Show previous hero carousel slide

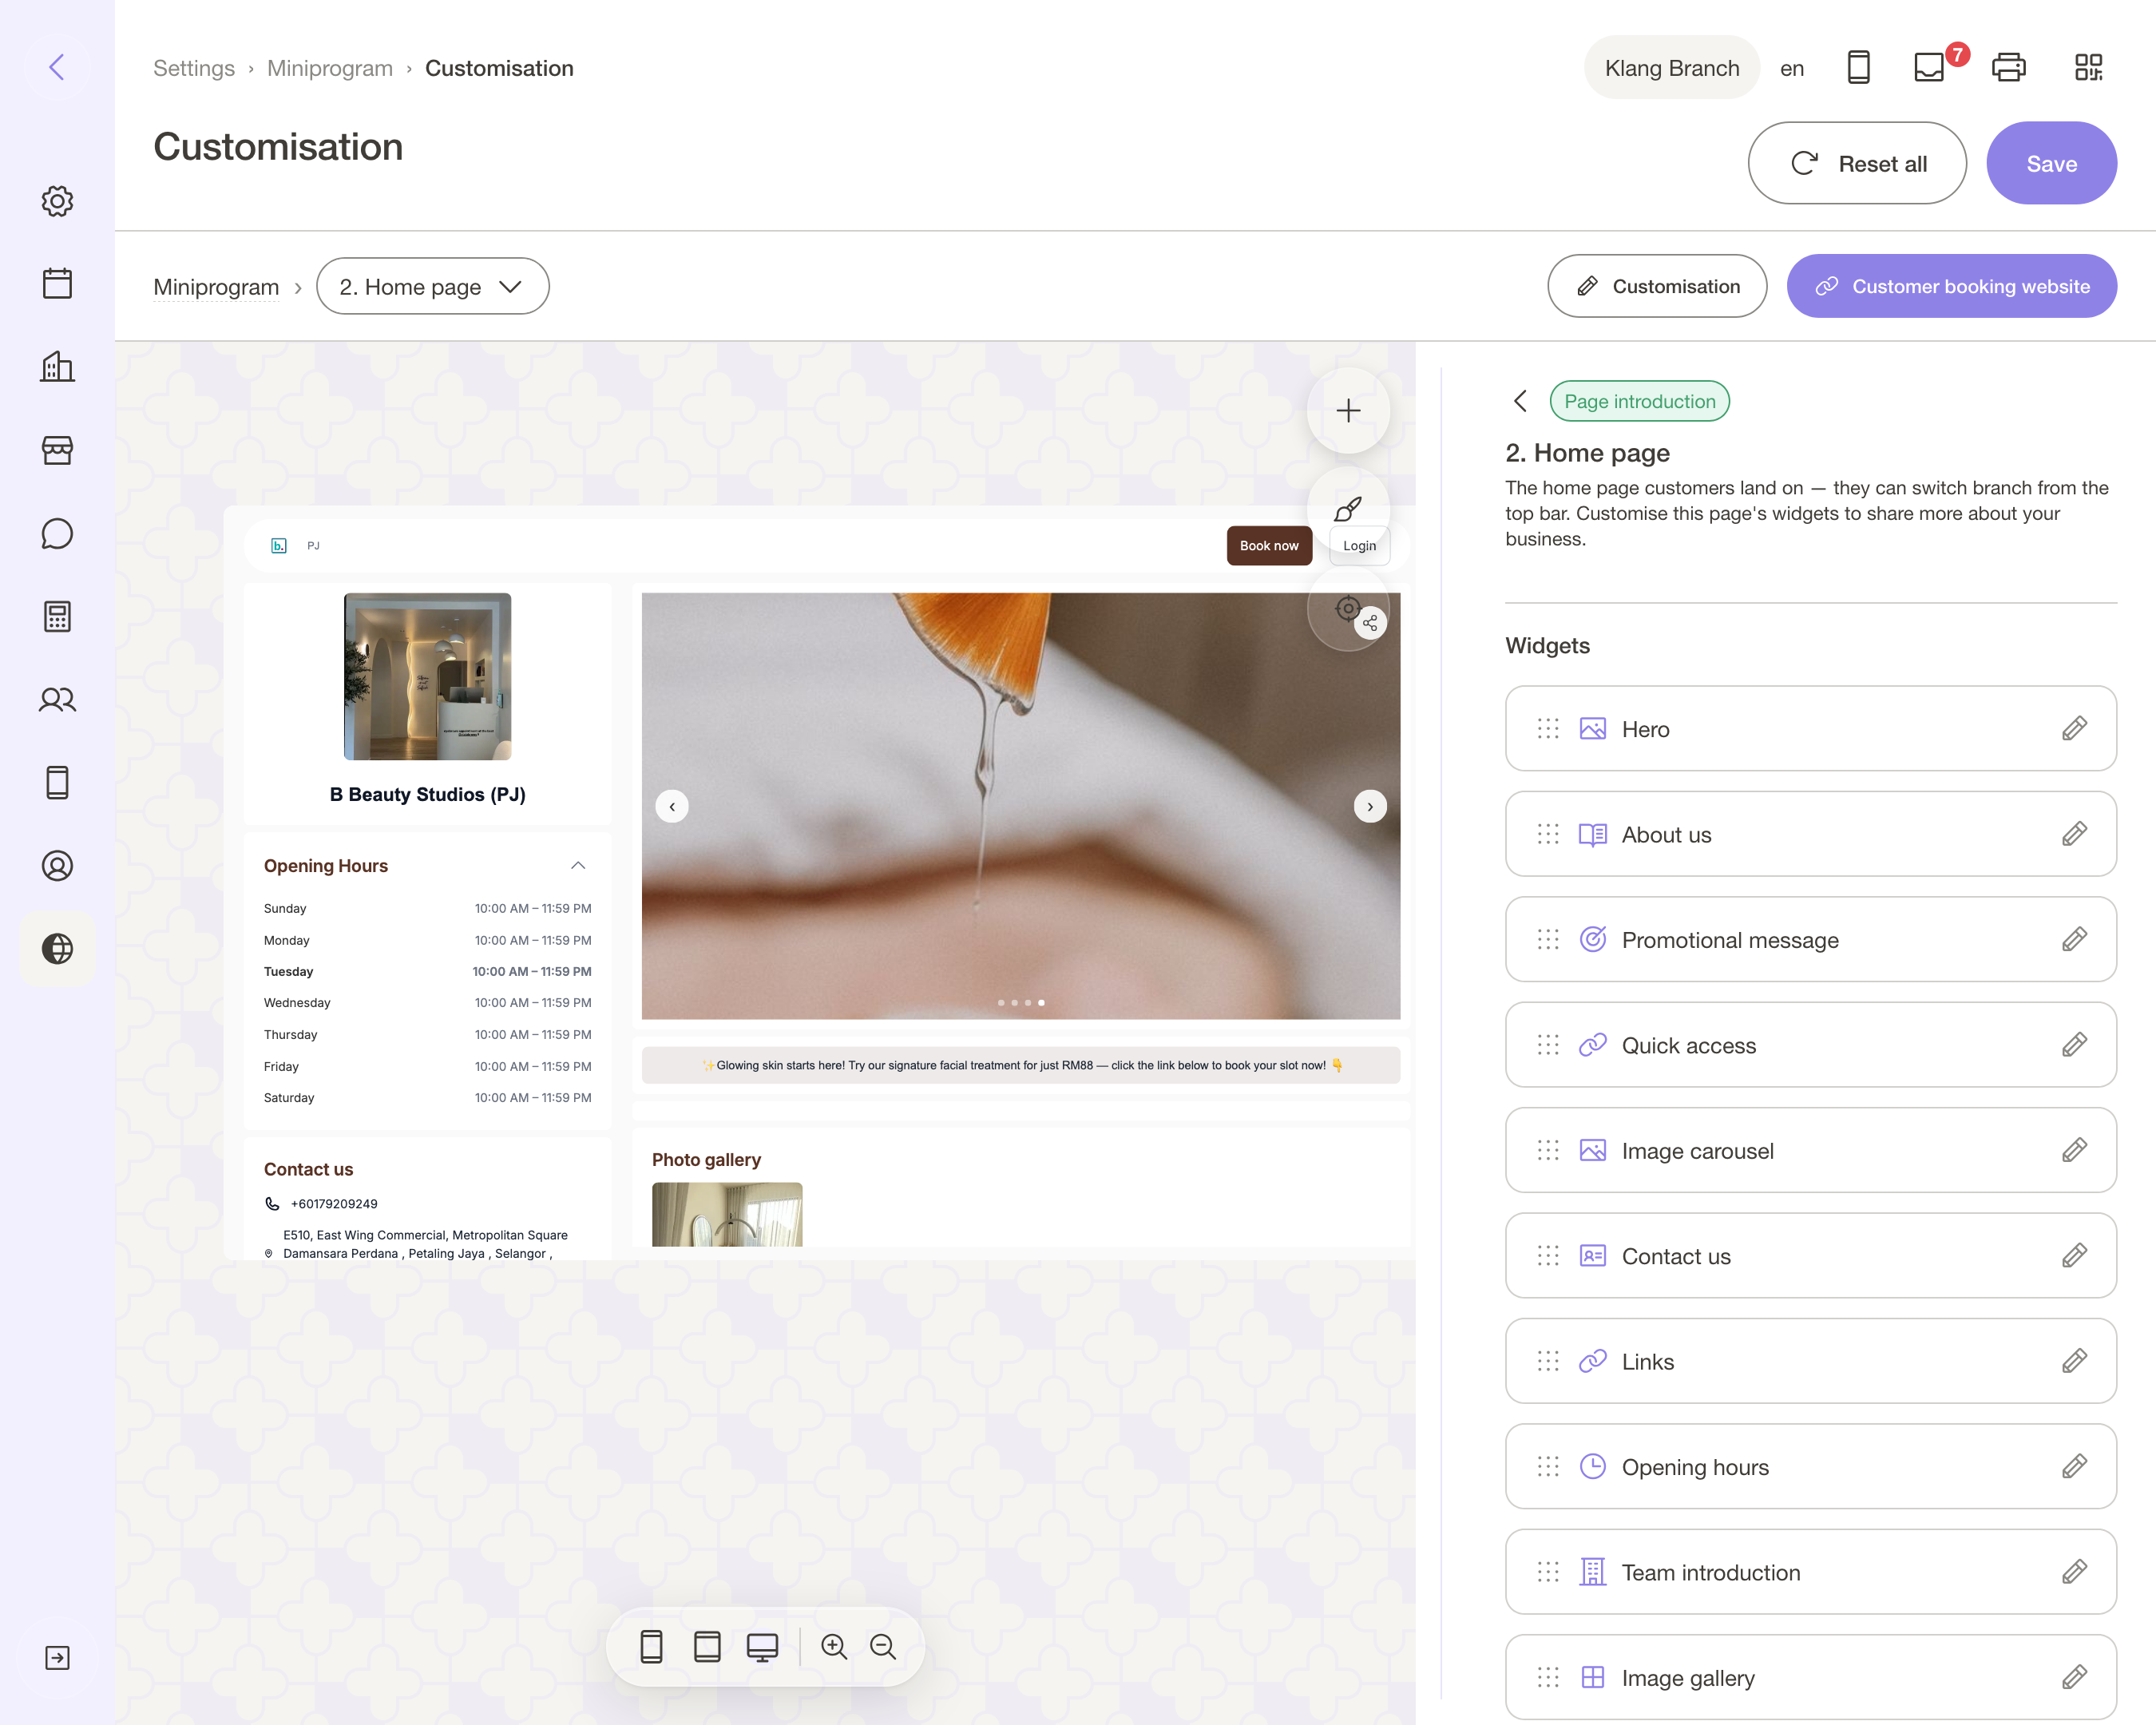(672, 806)
